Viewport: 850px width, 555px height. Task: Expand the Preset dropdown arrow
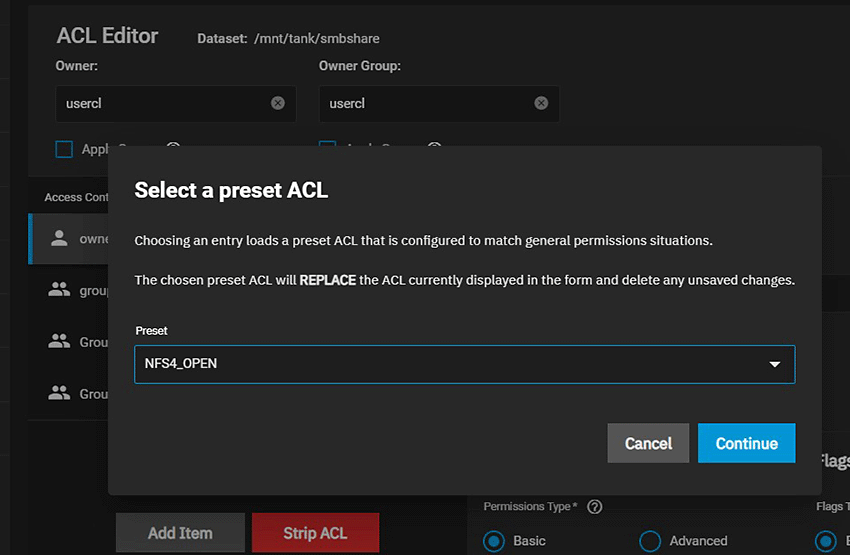pos(774,364)
